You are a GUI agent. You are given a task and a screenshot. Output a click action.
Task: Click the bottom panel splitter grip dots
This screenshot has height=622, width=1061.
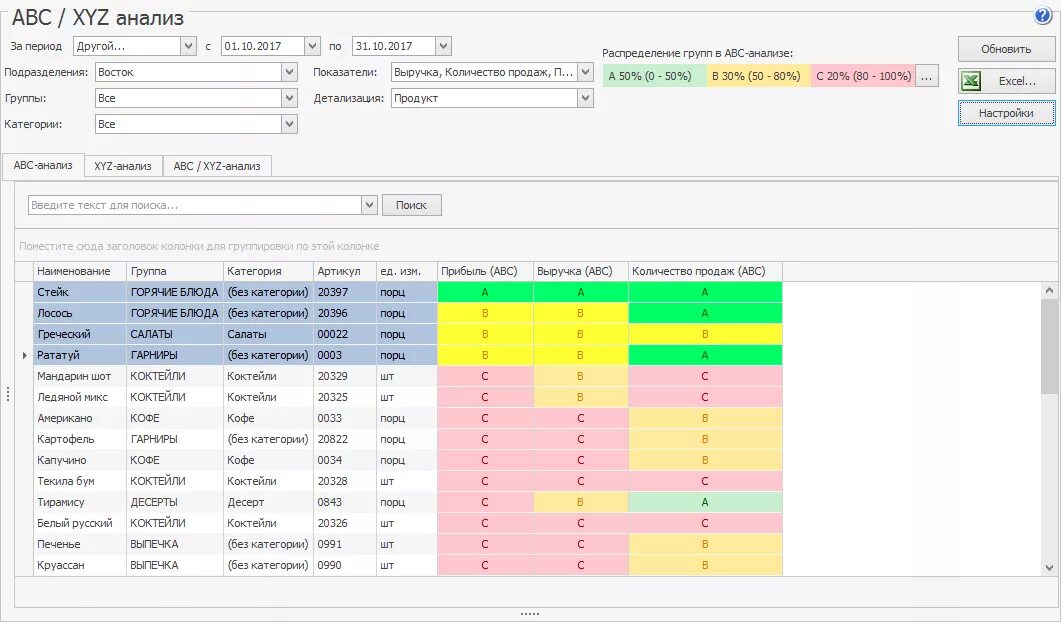(x=530, y=614)
